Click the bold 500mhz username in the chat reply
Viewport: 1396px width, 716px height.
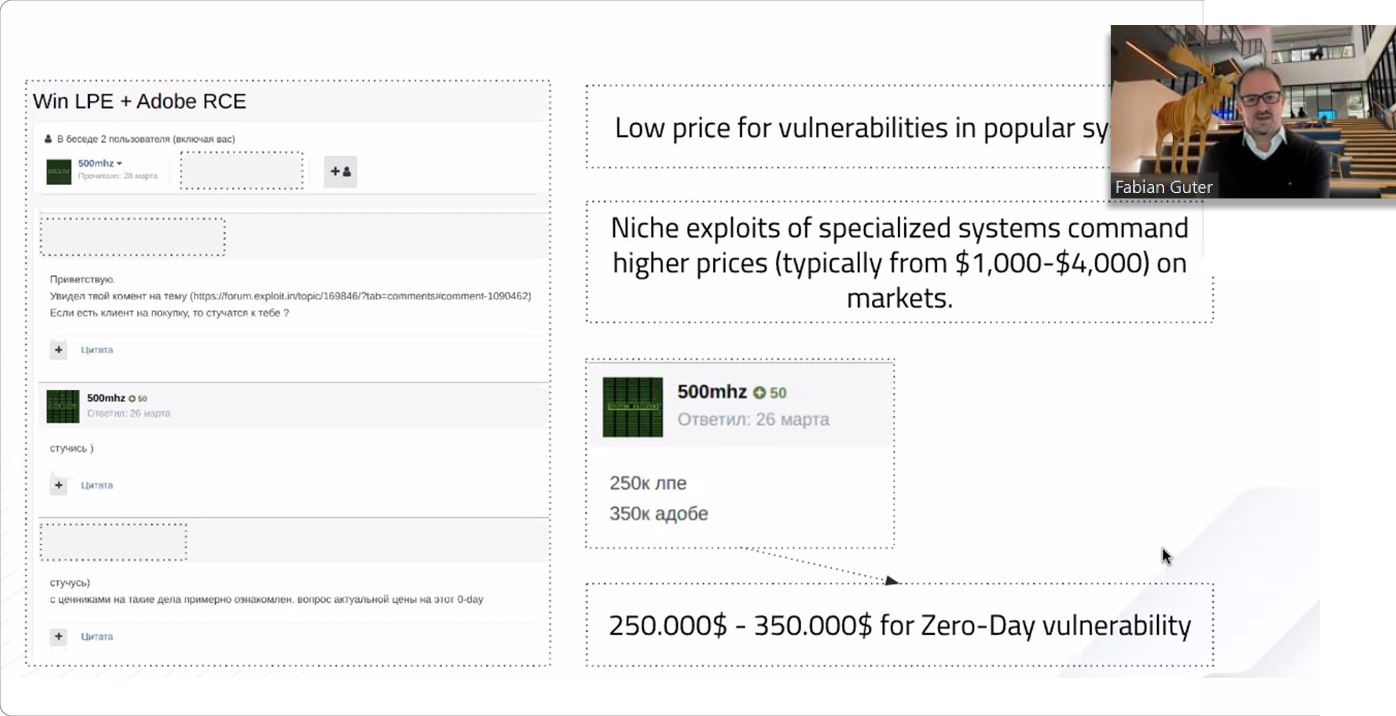106,398
